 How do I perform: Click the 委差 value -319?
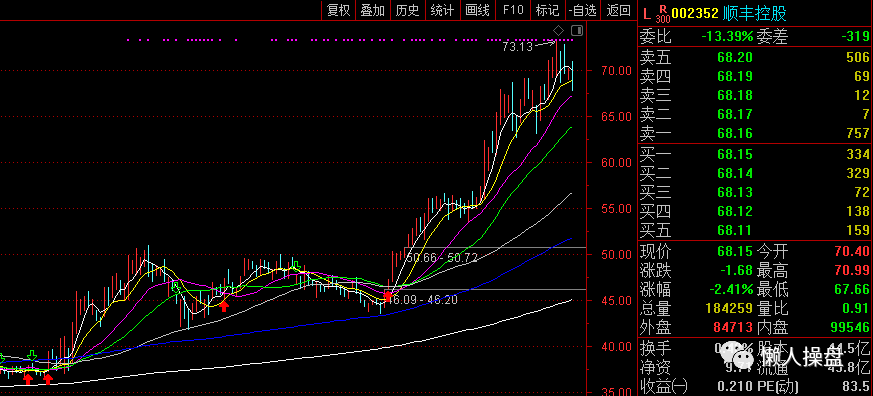(x=854, y=37)
